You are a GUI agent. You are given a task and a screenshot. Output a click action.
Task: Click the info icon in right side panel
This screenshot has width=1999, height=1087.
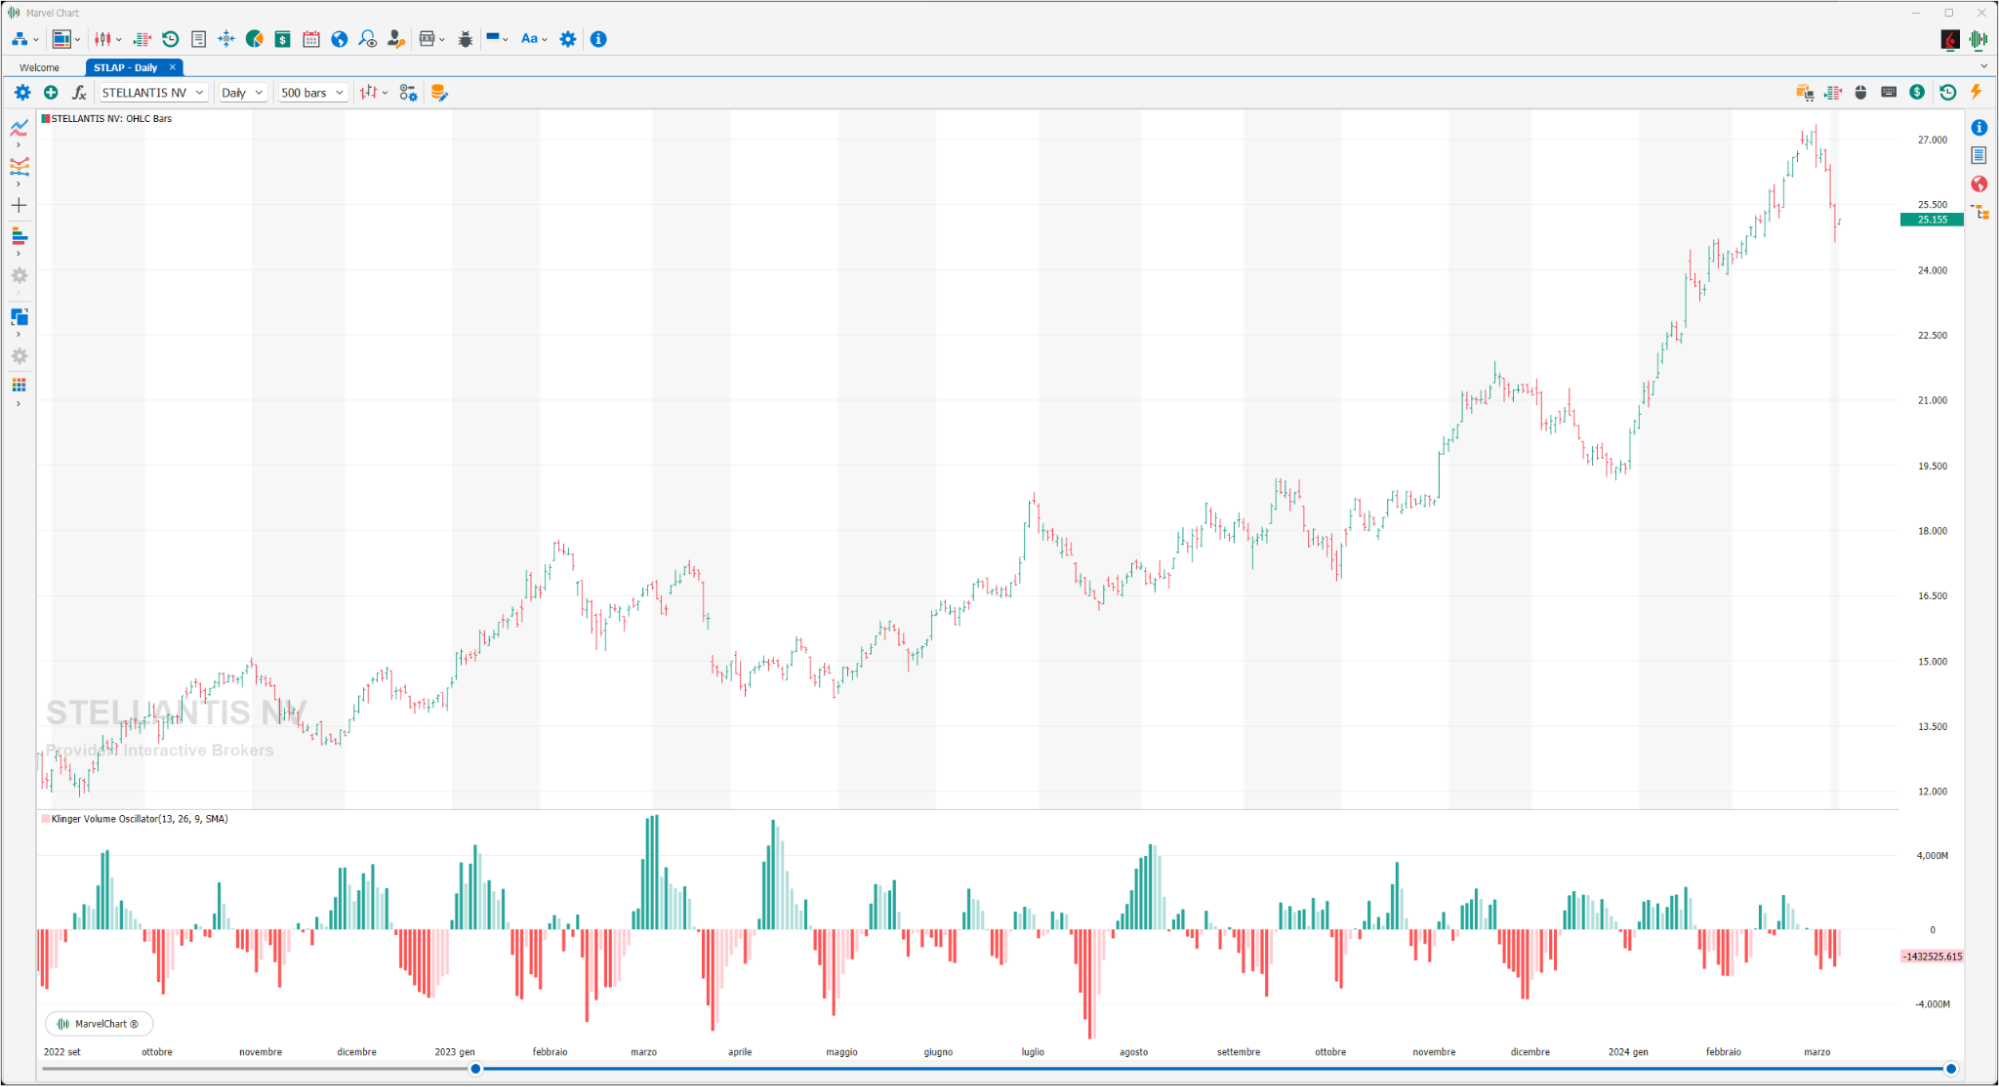click(1979, 127)
